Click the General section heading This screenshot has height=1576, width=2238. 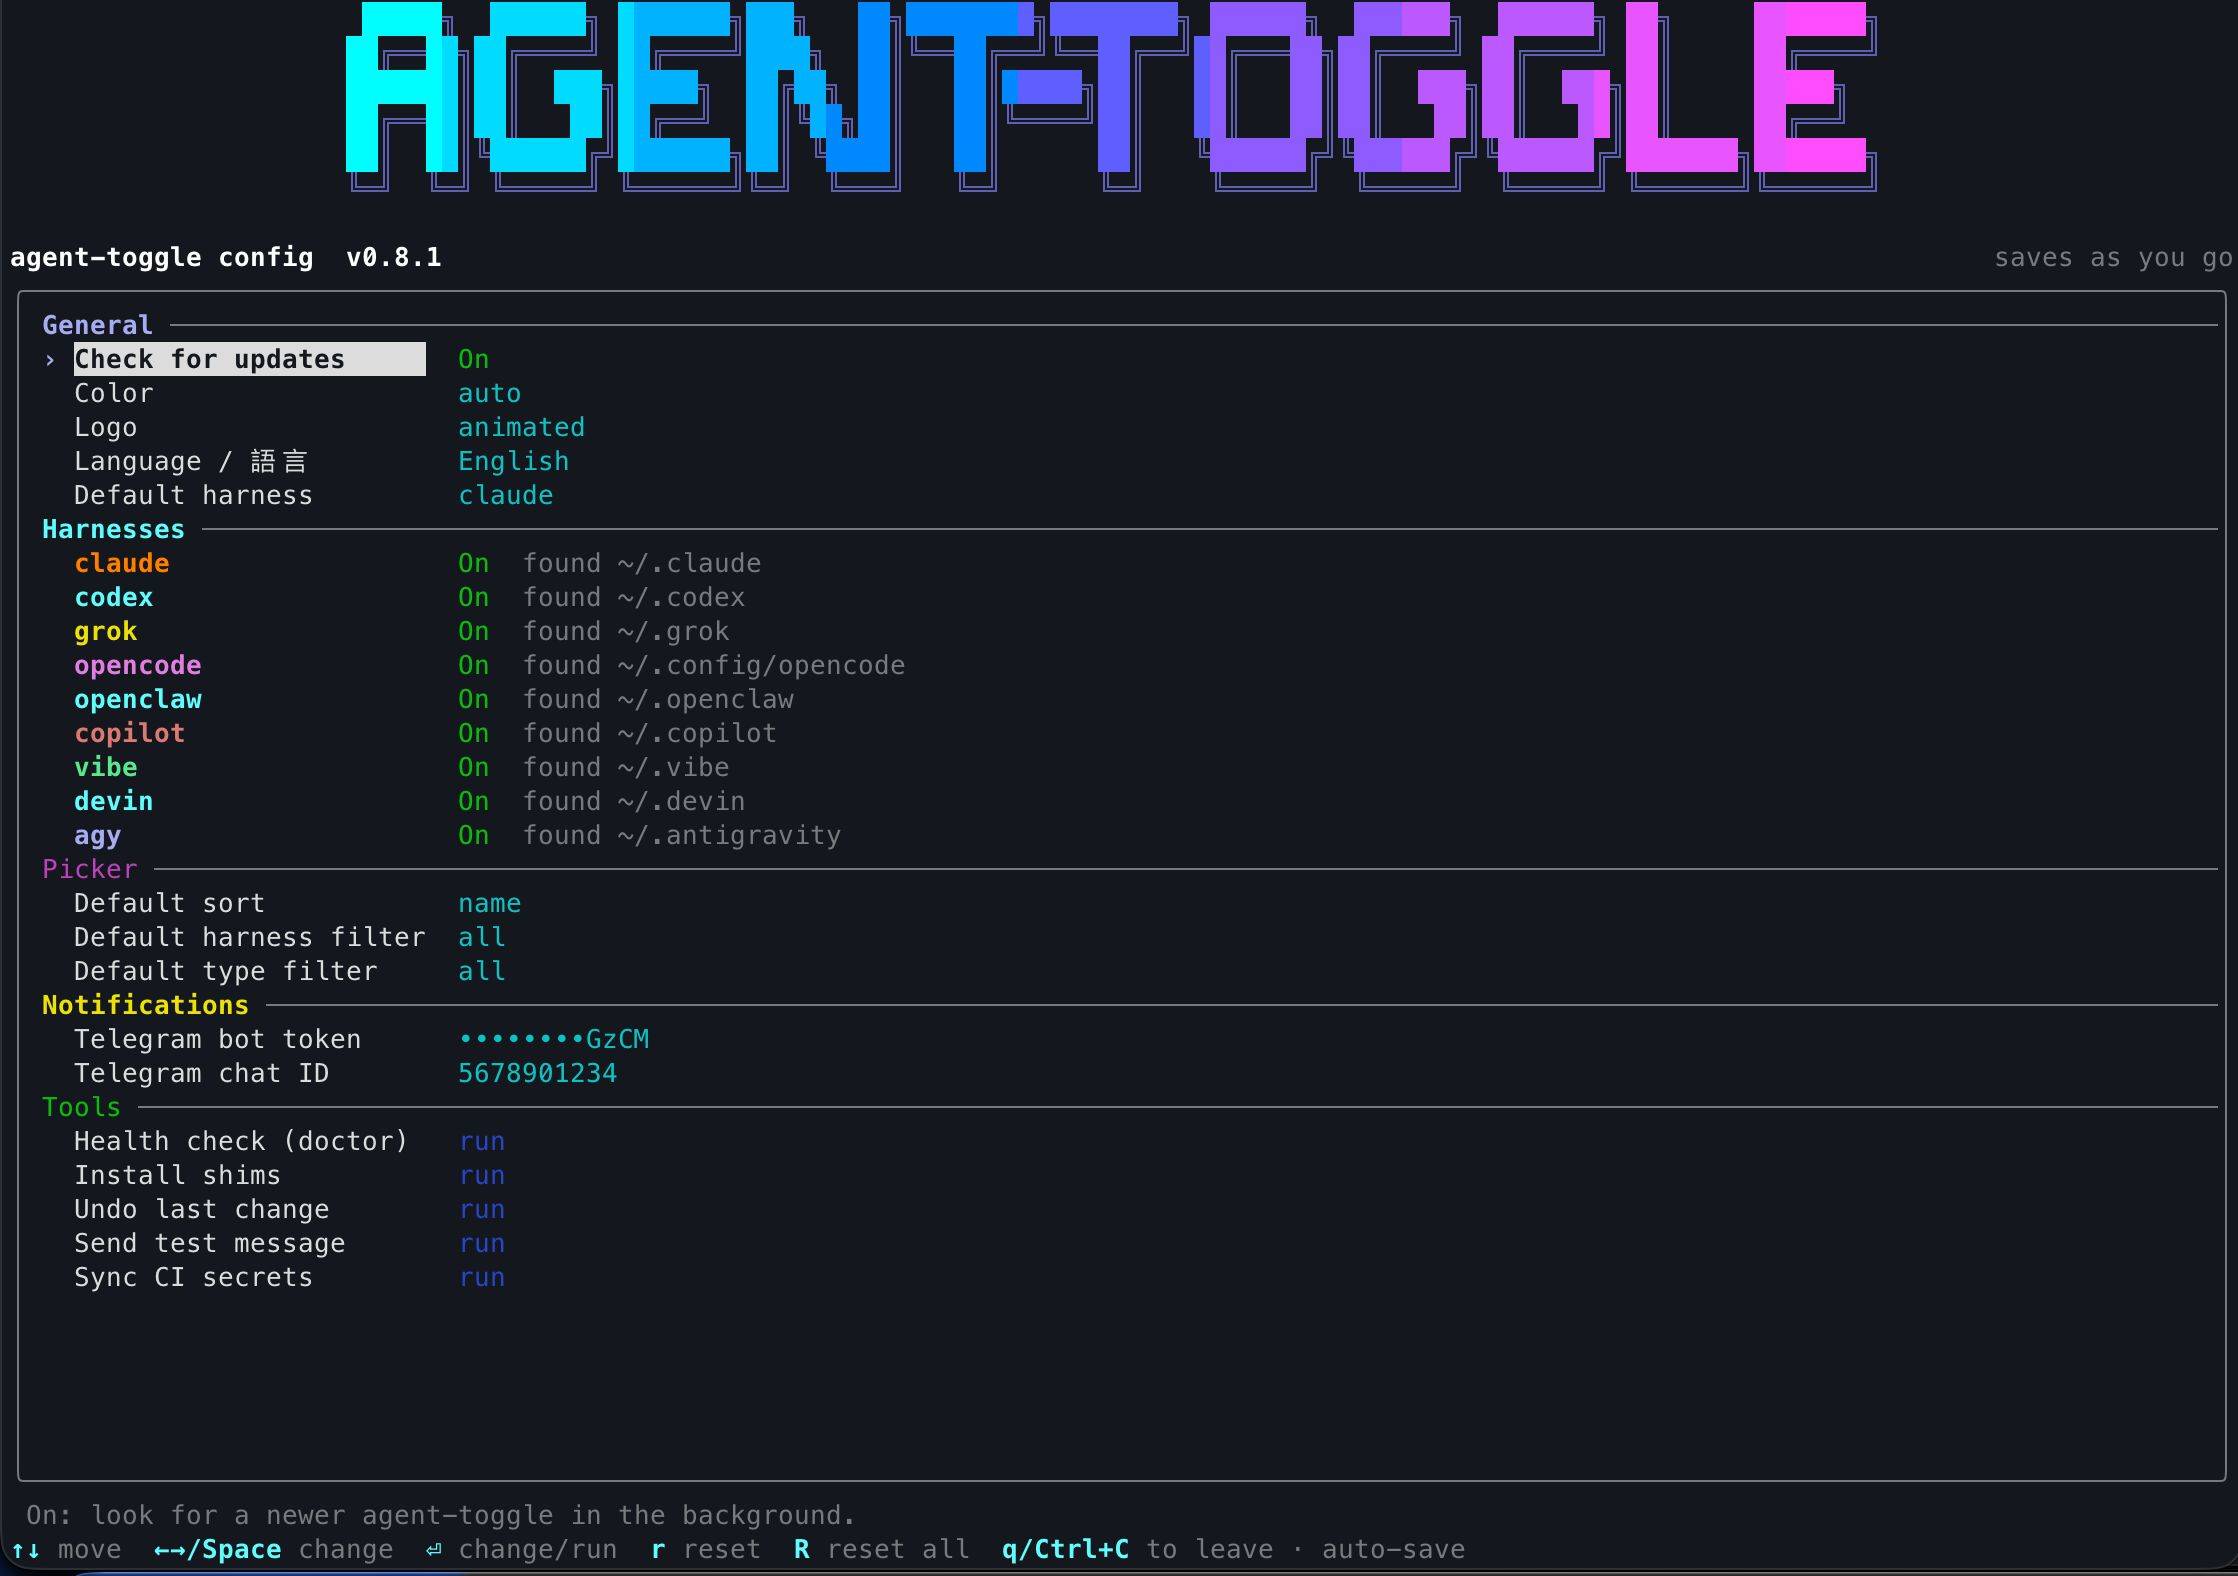pyautogui.click(x=97, y=325)
